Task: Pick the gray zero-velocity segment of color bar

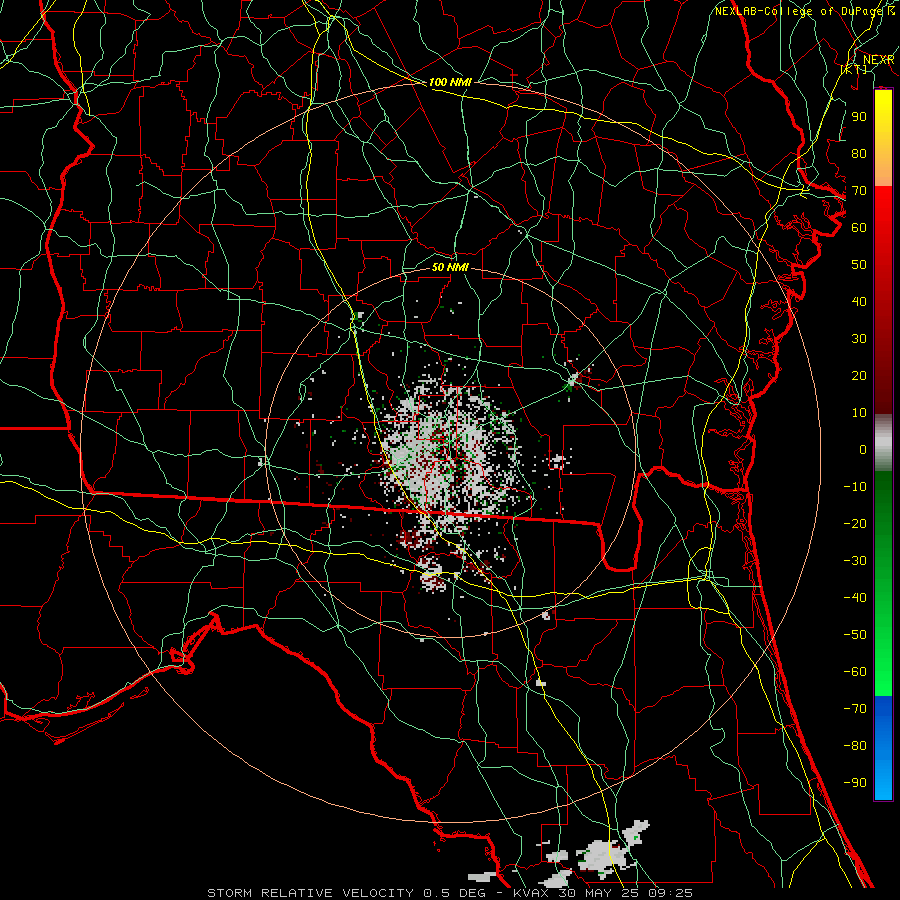Action: pyautogui.click(x=883, y=443)
